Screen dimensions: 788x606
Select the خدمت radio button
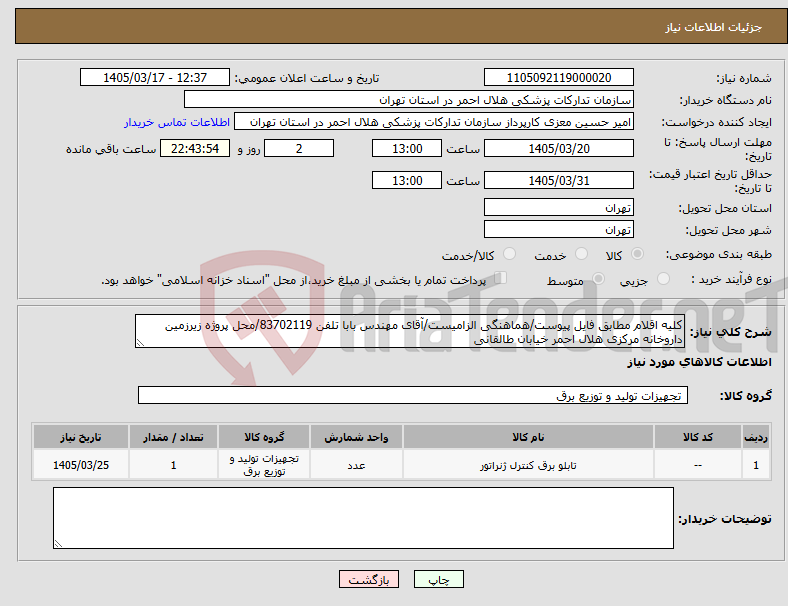click(x=581, y=254)
